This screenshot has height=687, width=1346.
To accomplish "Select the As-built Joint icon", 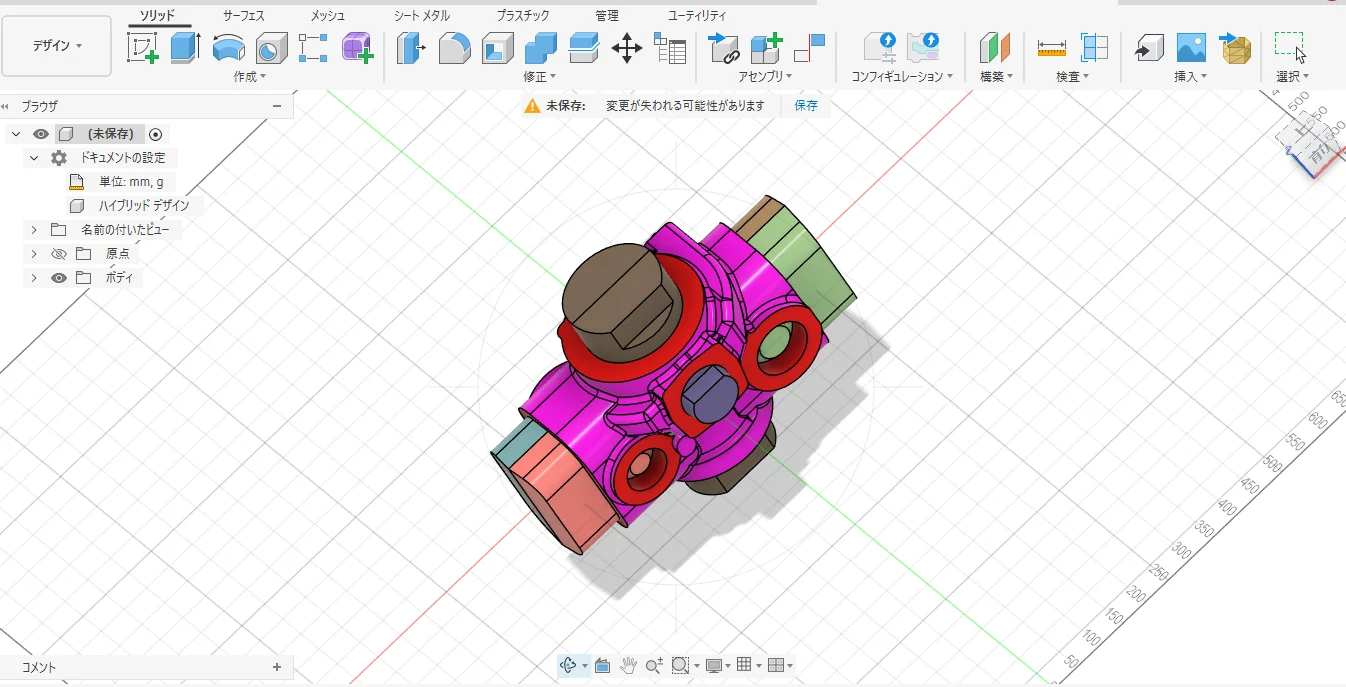I will pyautogui.click(x=809, y=47).
